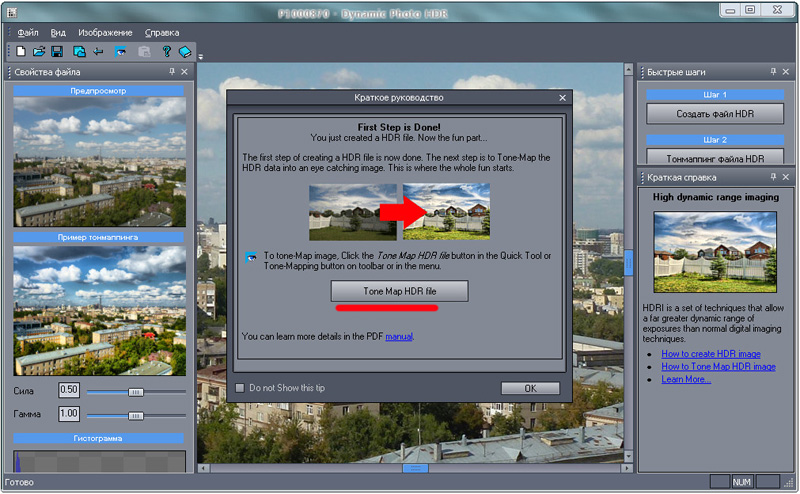Click the Сила value field 0.50
Screen dimensions: 800x494
68,390
